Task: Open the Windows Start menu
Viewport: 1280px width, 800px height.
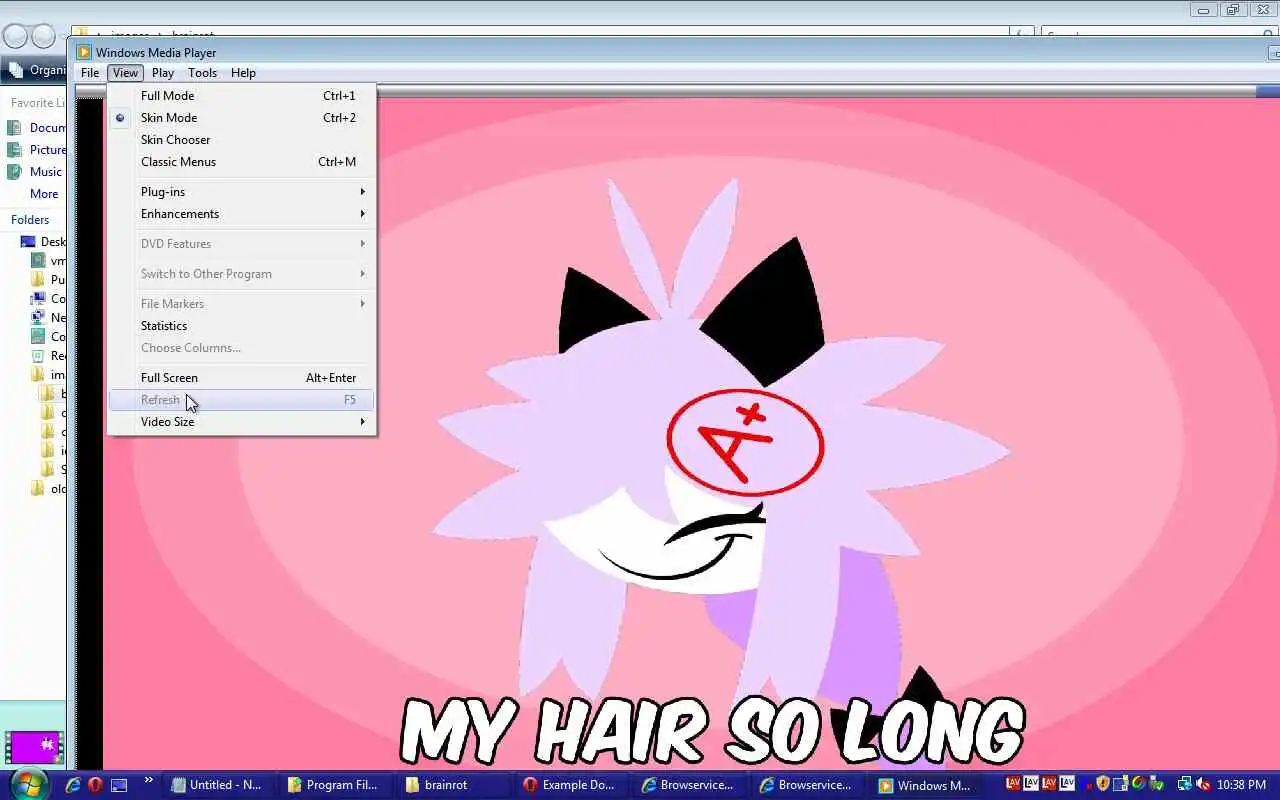Action: tap(27, 784)
